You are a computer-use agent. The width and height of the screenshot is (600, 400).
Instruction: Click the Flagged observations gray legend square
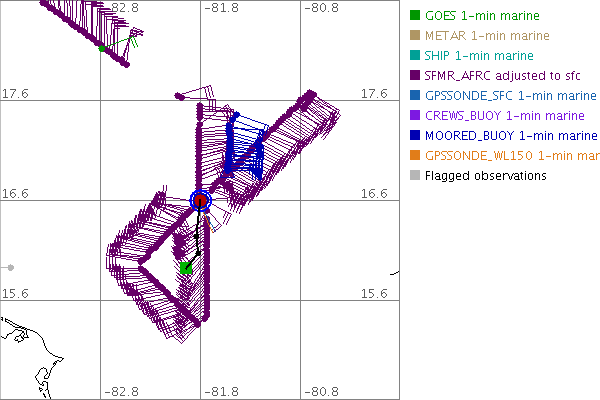[414, 176]
